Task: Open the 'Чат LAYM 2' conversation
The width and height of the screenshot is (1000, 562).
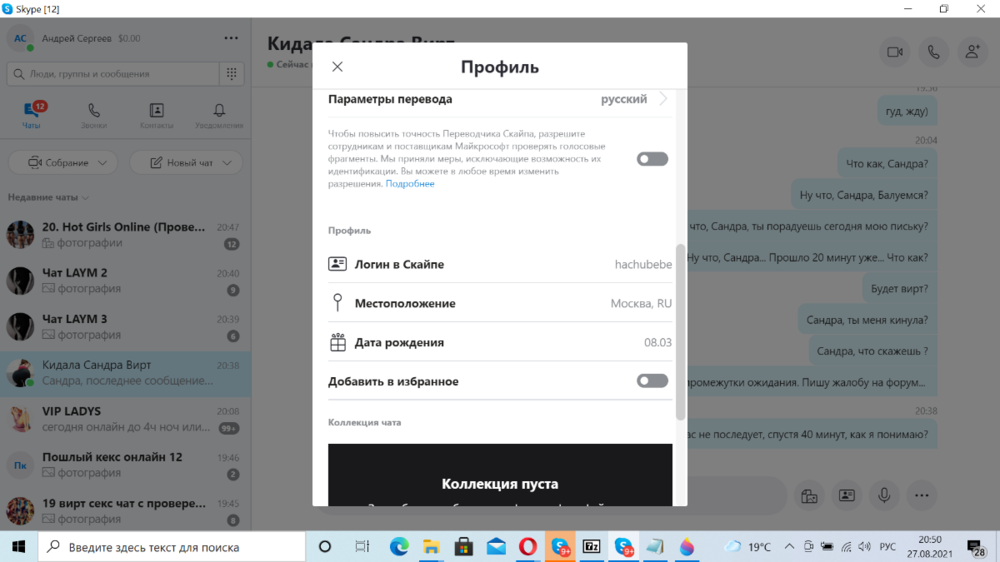Action: coord(125,281)
